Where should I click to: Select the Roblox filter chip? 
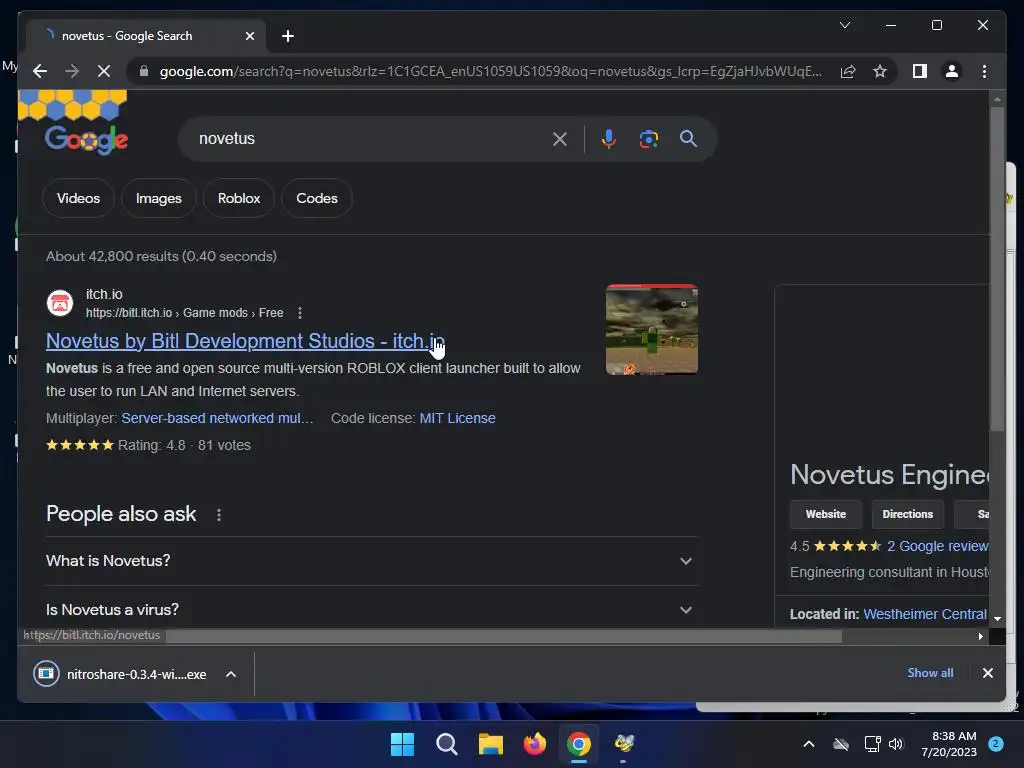coord(239,198)
